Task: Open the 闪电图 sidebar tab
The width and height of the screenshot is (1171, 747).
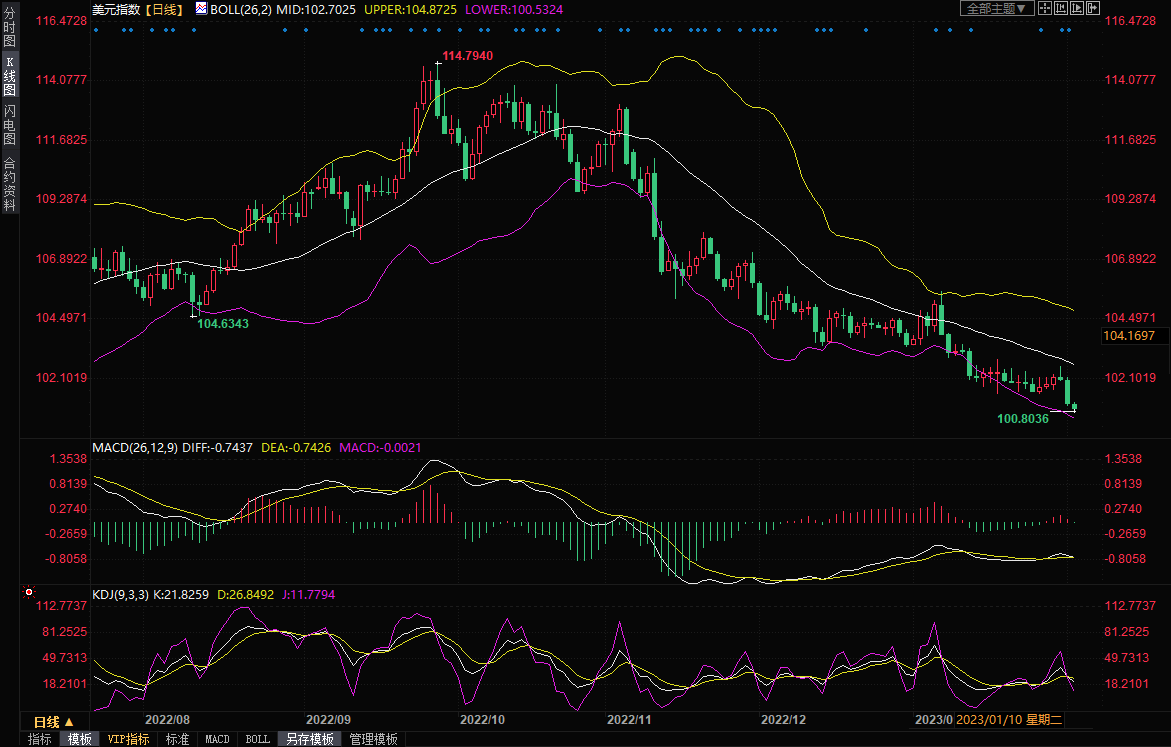Action: tap(9, 124)
